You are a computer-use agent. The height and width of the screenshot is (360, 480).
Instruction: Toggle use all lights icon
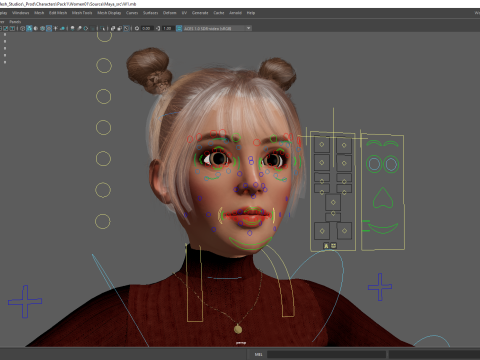click(55, 28)
